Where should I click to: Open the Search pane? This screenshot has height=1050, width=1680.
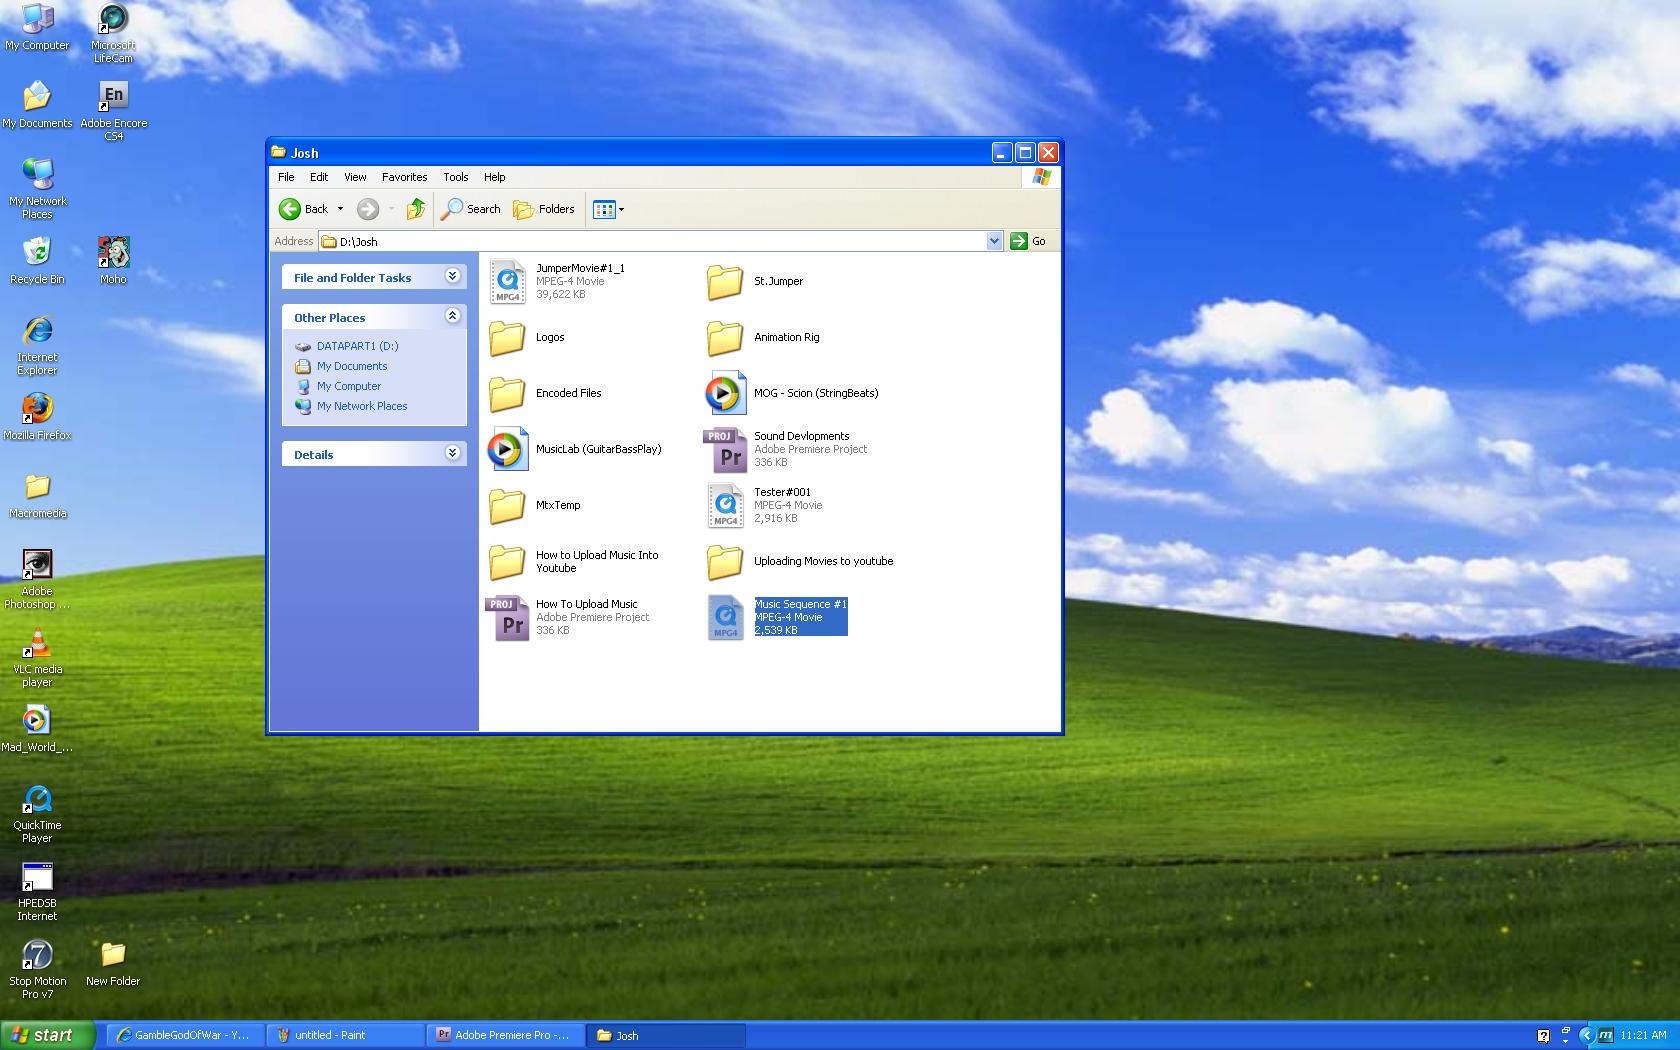click(x=471, y=209)
